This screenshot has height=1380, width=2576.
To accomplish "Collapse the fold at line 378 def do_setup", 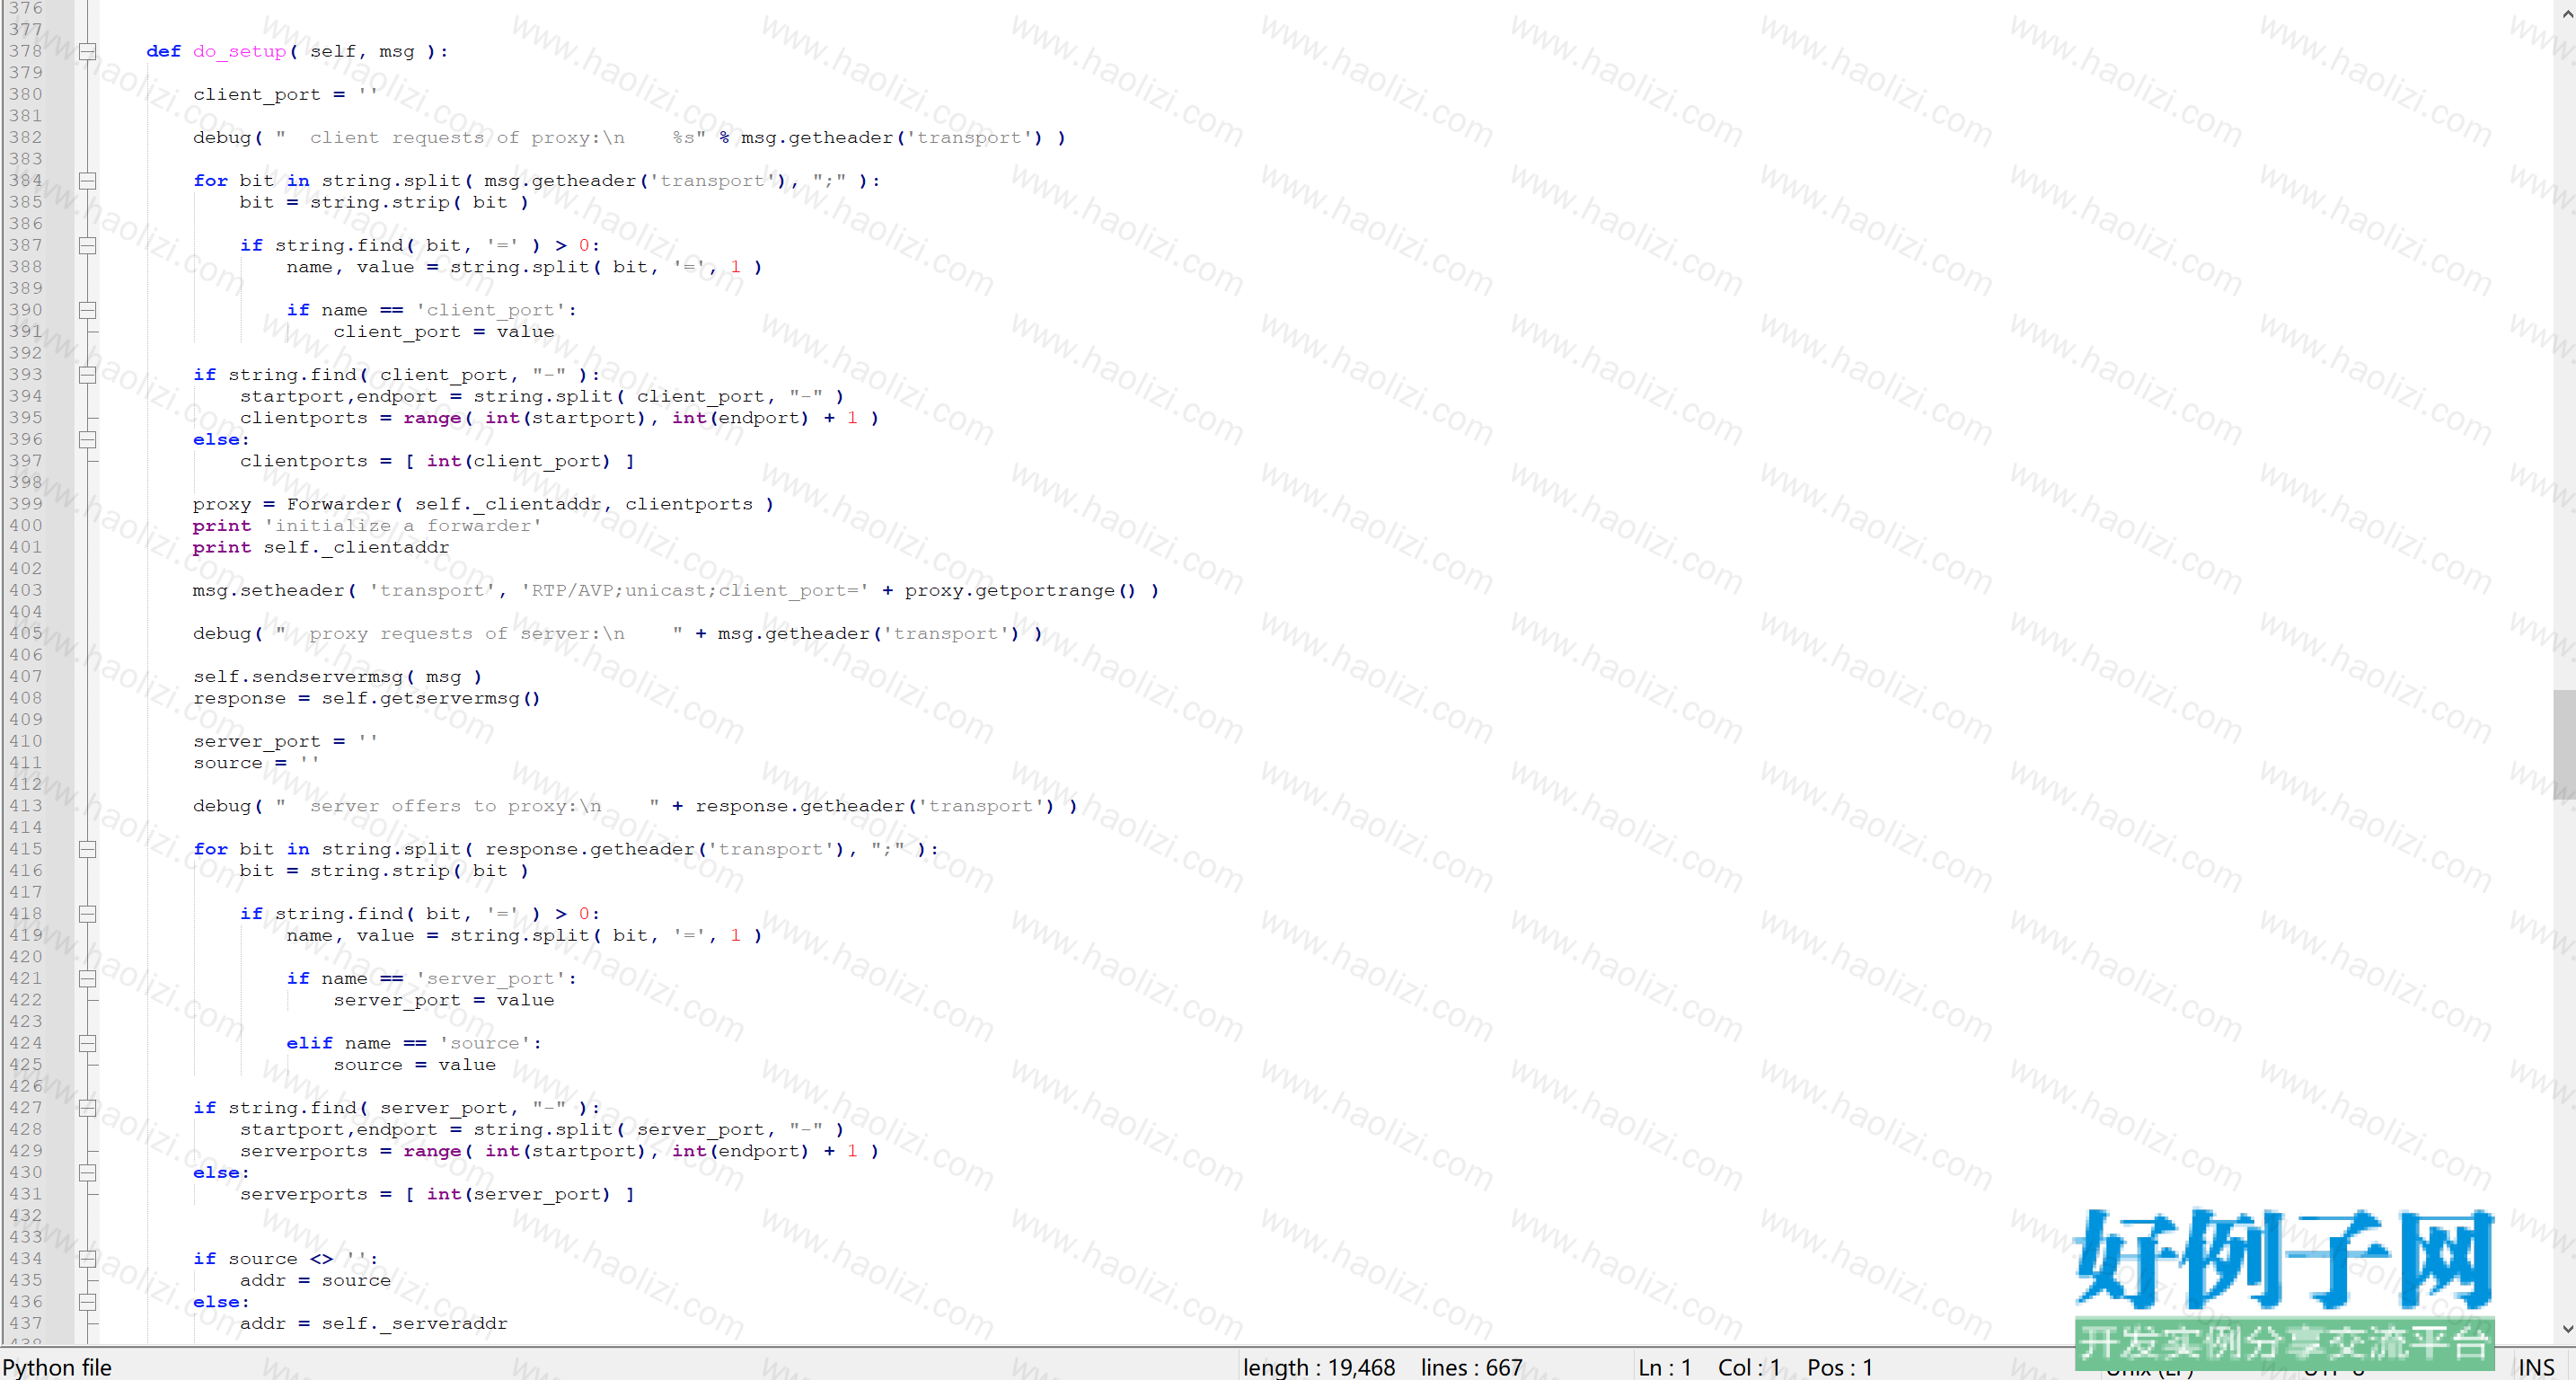I will pyautogui.click(x=88, y=52).
